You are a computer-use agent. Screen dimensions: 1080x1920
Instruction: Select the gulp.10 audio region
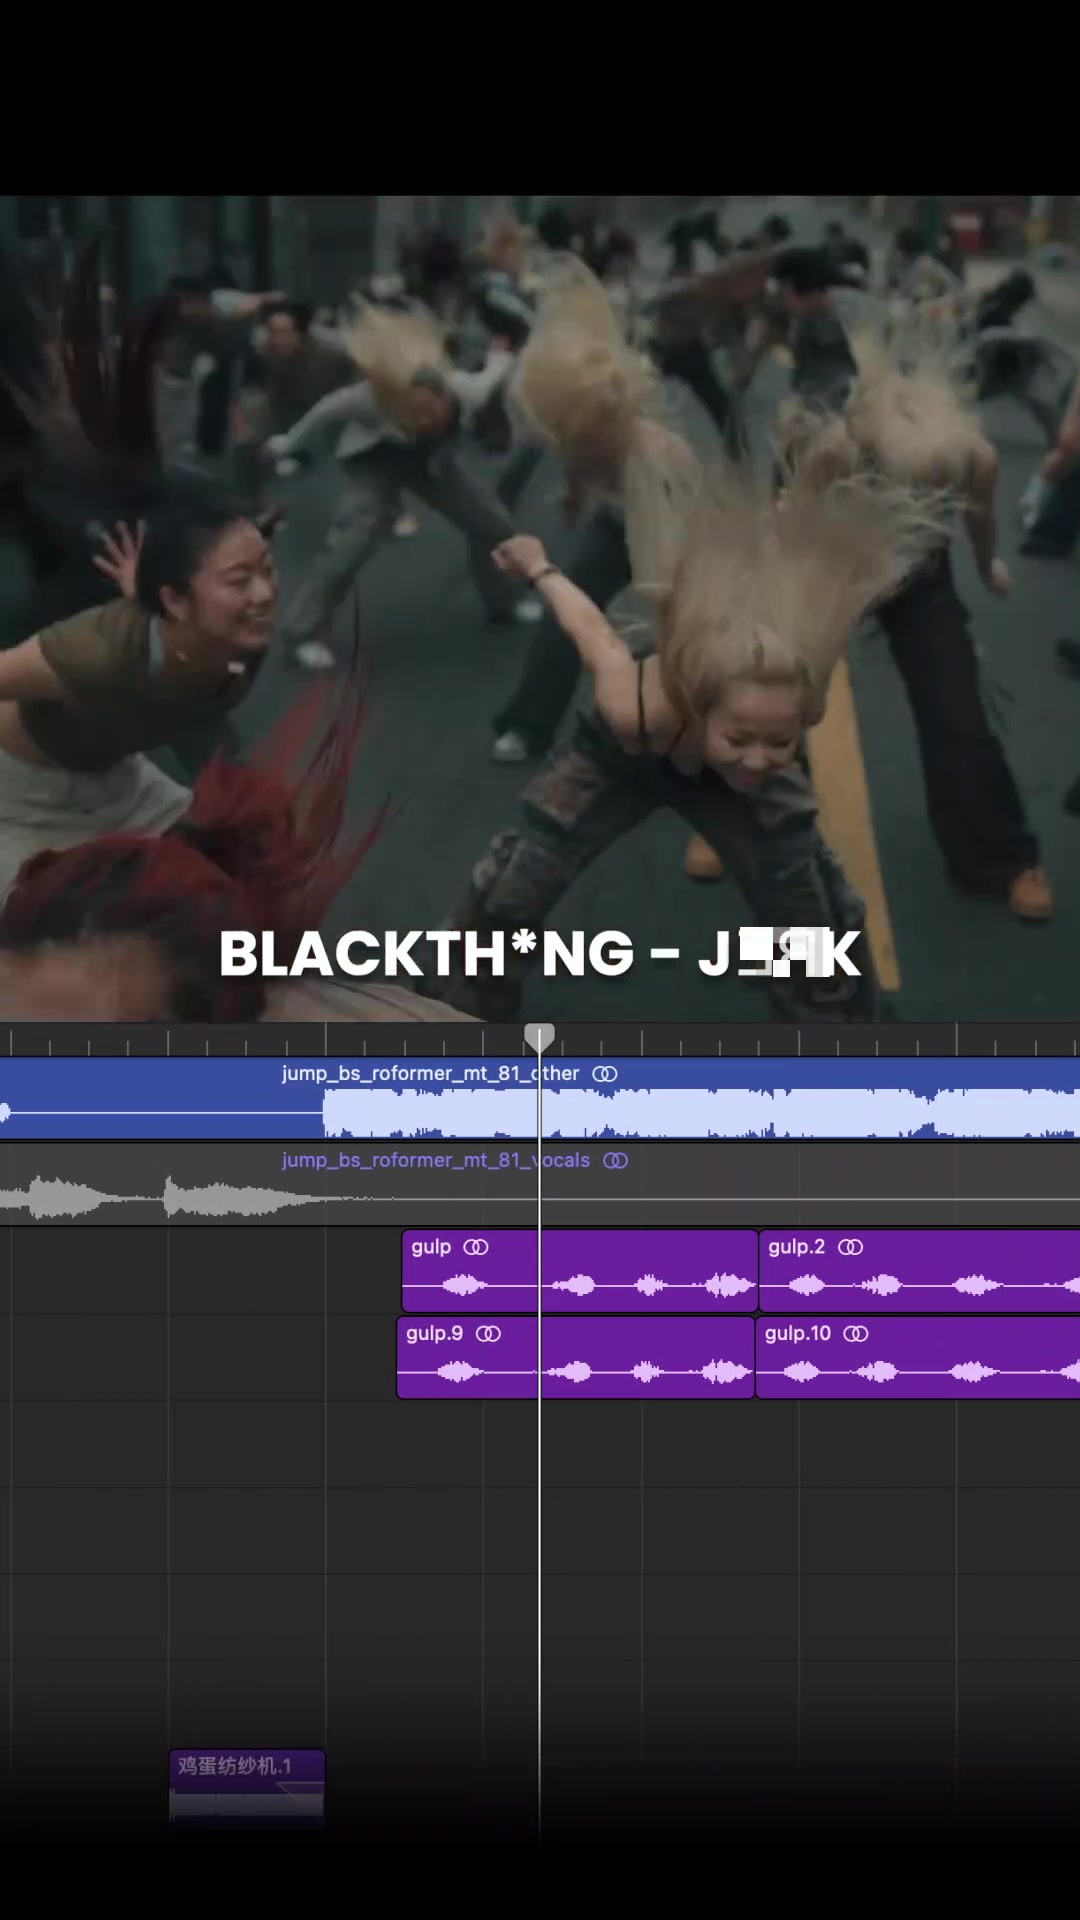[918, 1358]
